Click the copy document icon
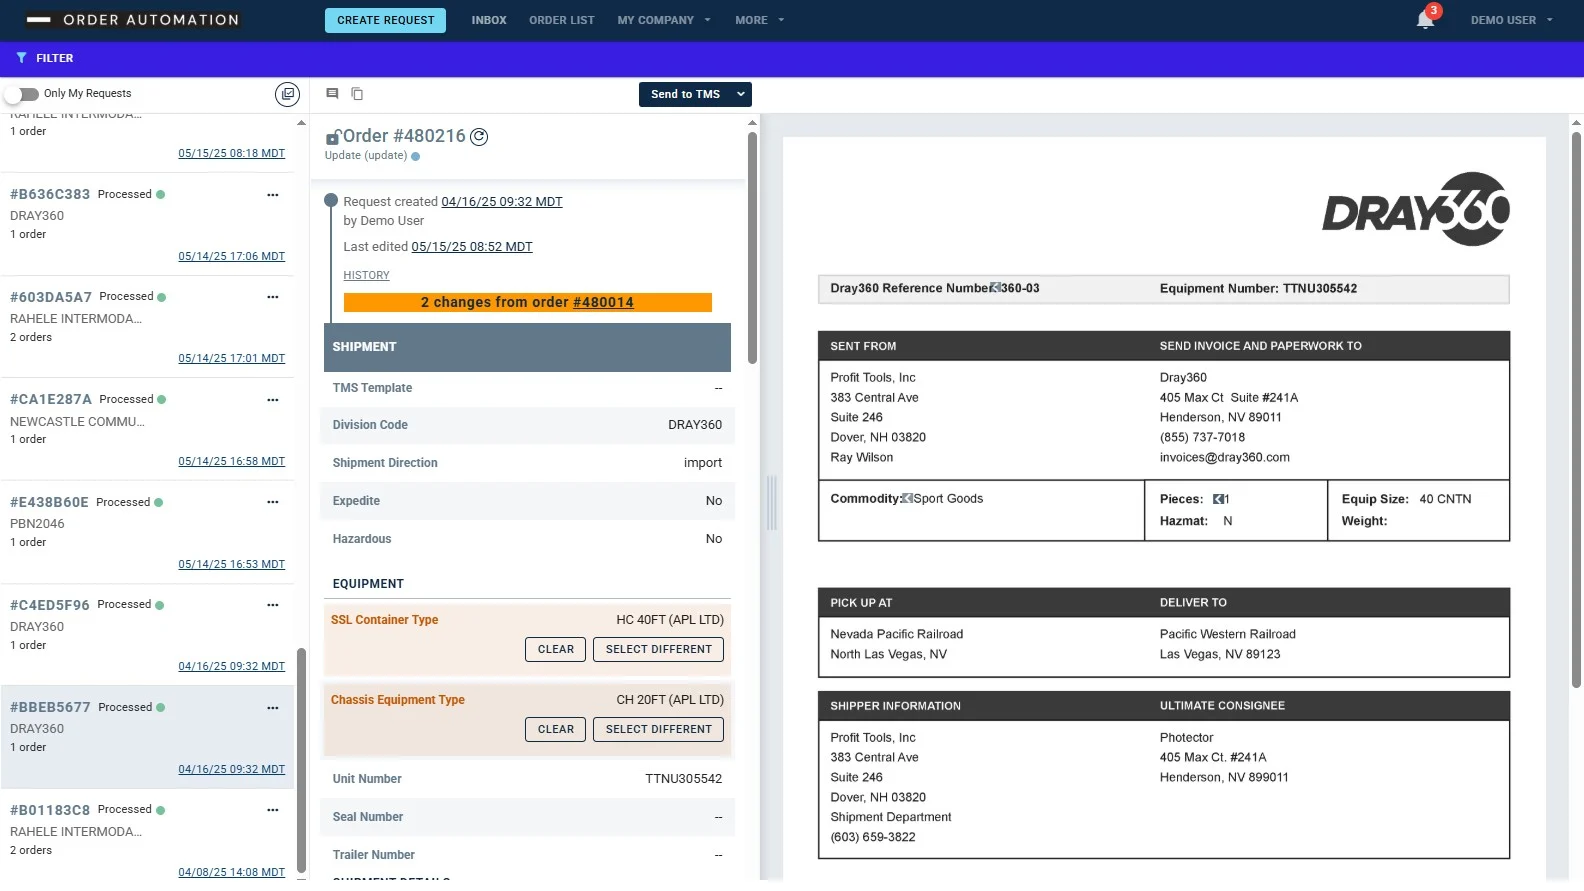 click(357, 94)
